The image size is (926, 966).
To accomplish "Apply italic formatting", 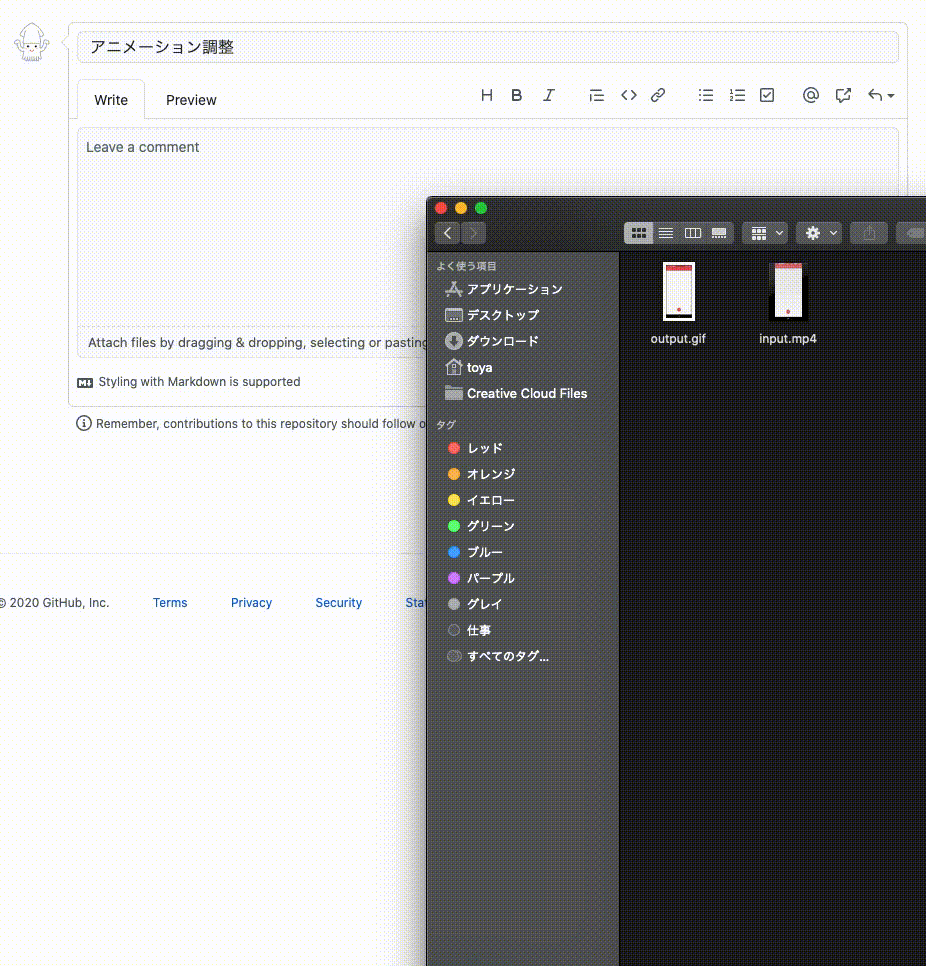I will (549, 95).
